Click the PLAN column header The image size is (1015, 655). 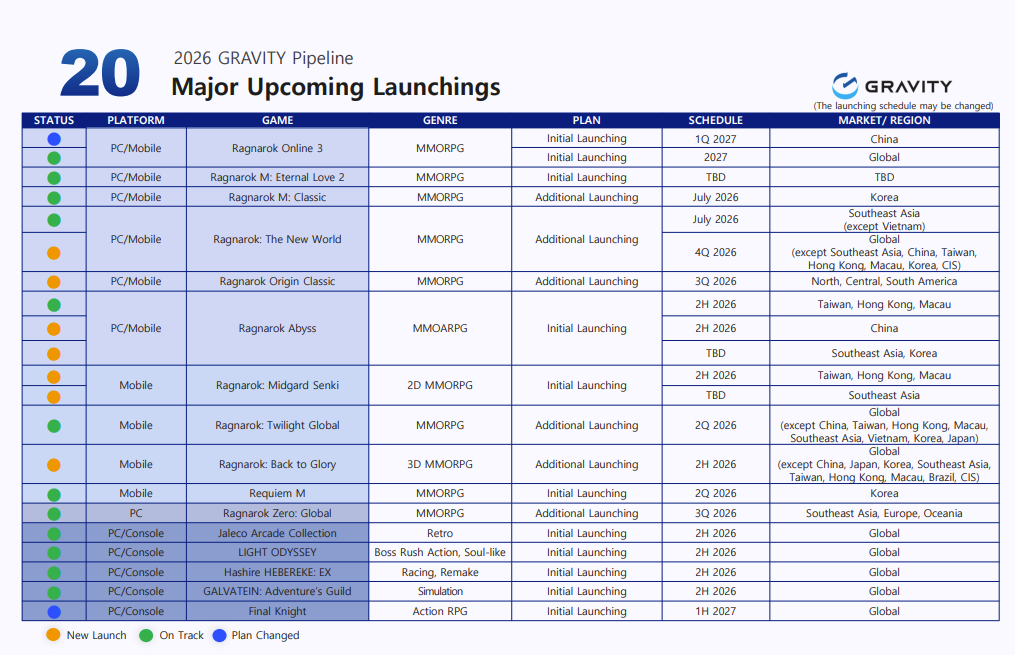[x=586, y=120]
